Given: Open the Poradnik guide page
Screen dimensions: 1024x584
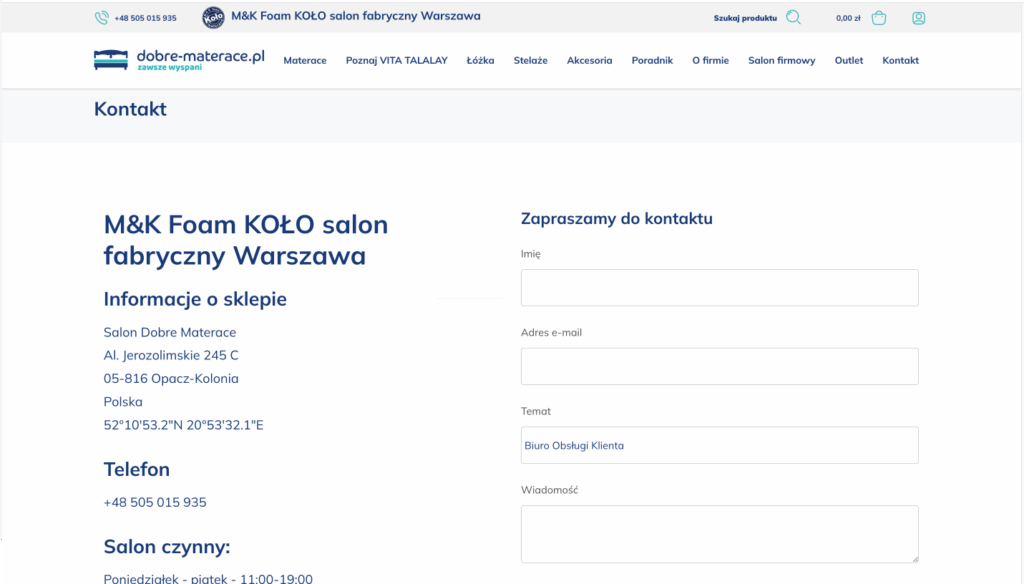Looking at the screenshot, I should pyautogui.click(x=652, y=60).
